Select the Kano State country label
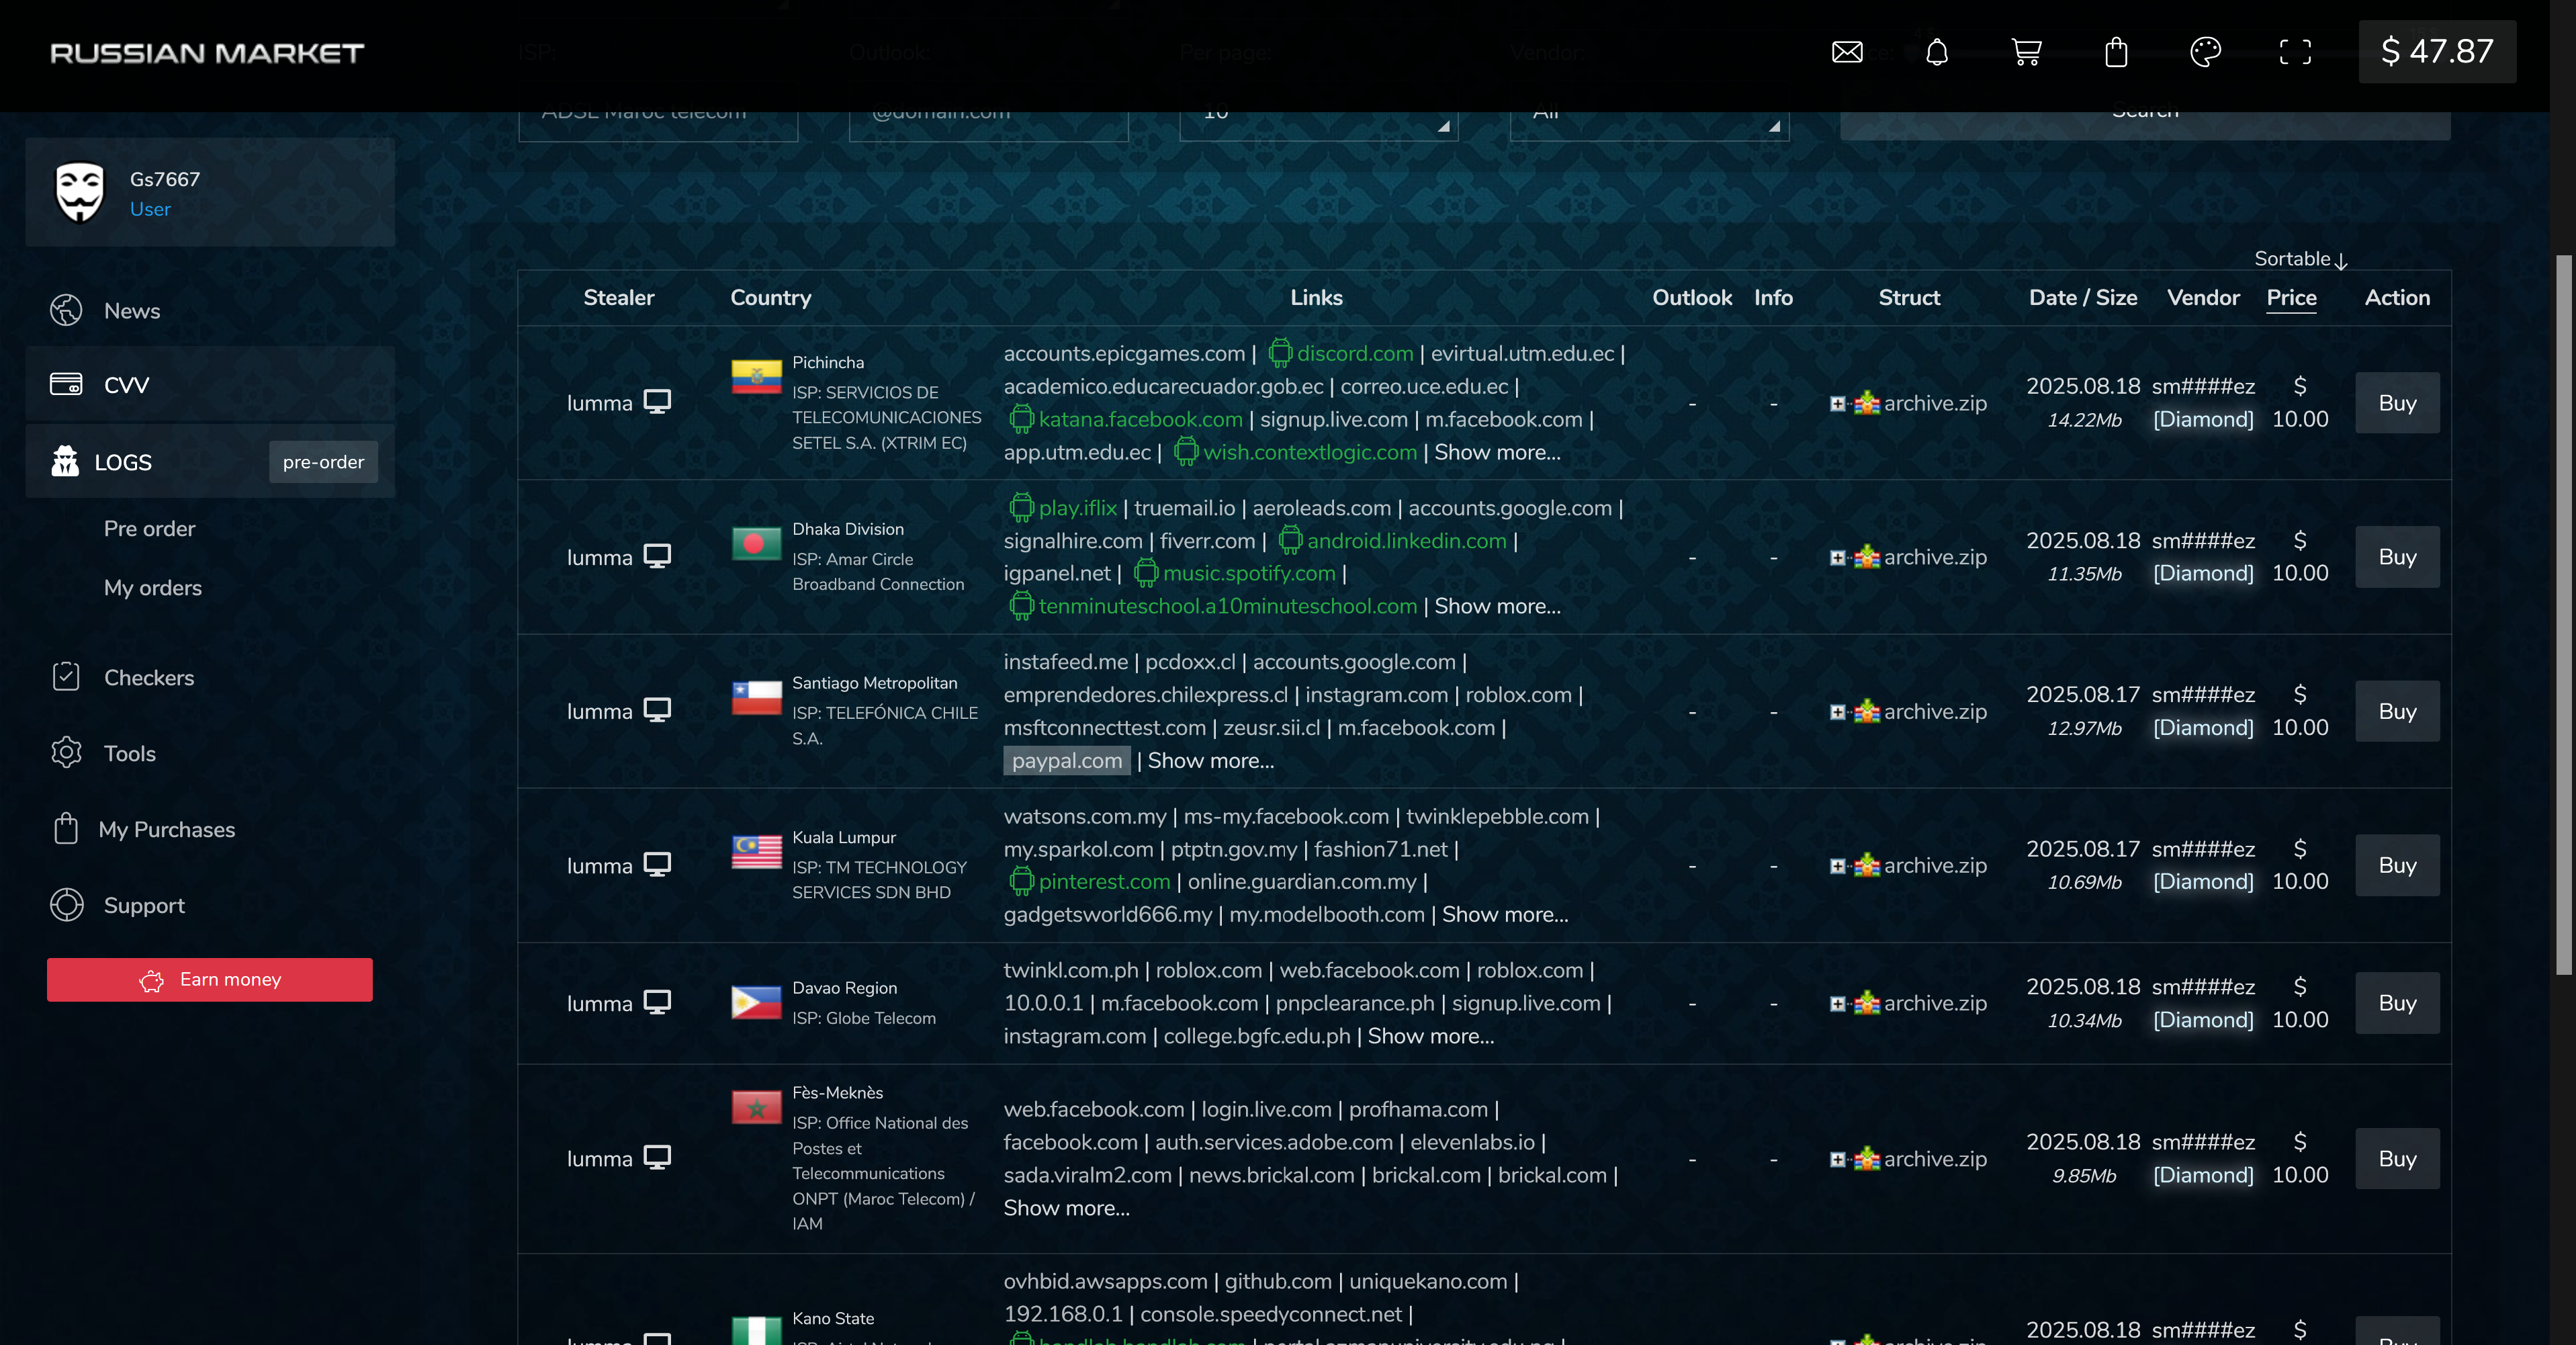The height and width of the screenshot is (1345, 2576). [x=832, y=1318]
